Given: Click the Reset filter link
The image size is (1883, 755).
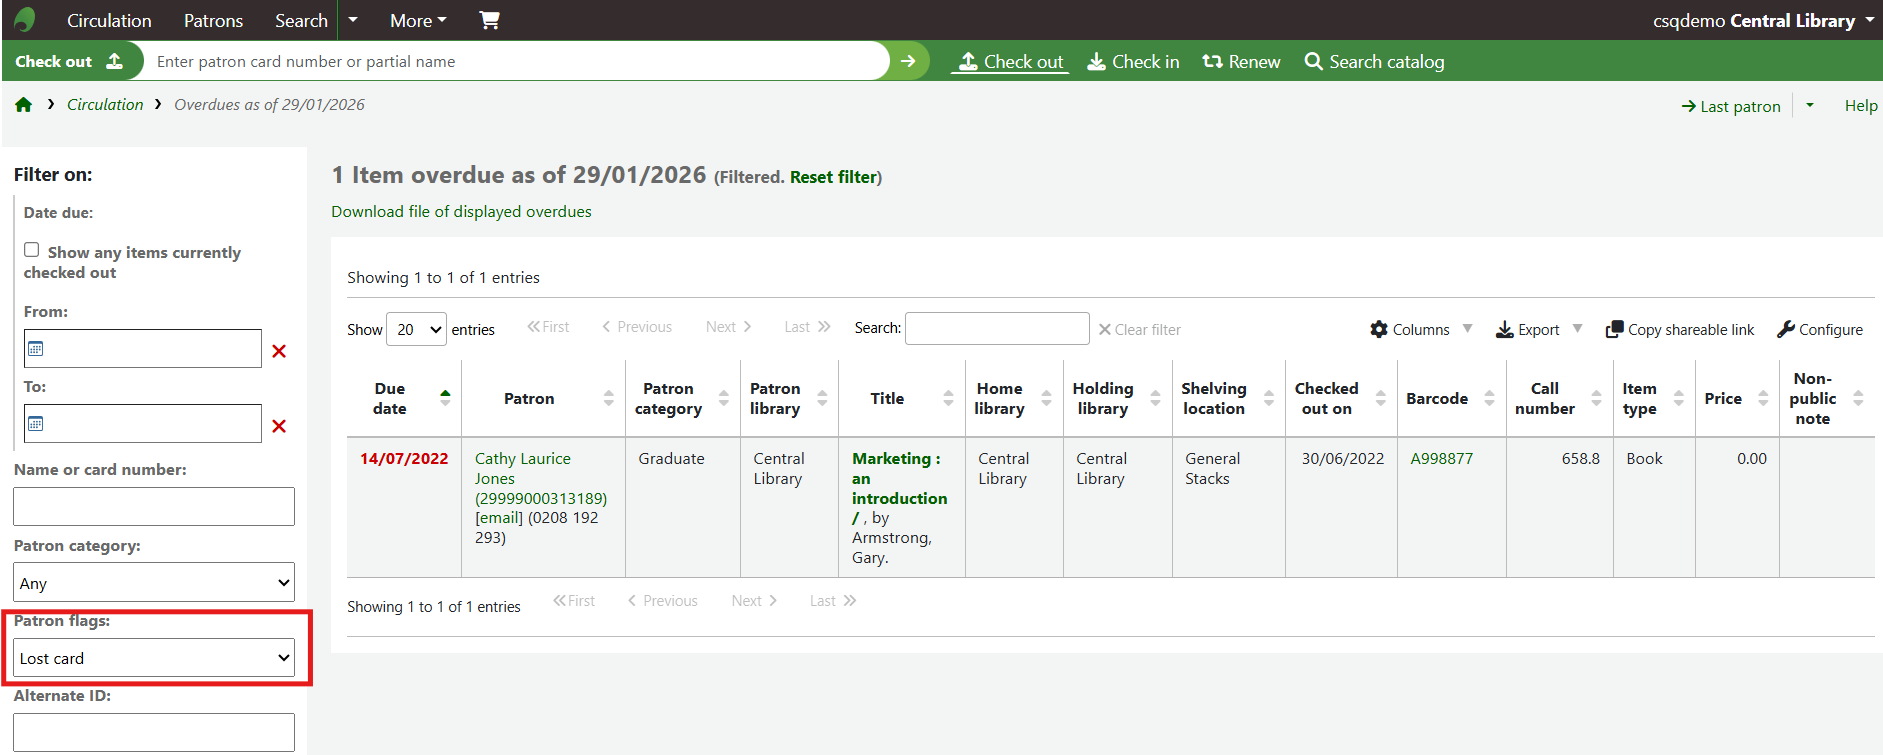Looking at the screenshot, I should pos(833,177).
